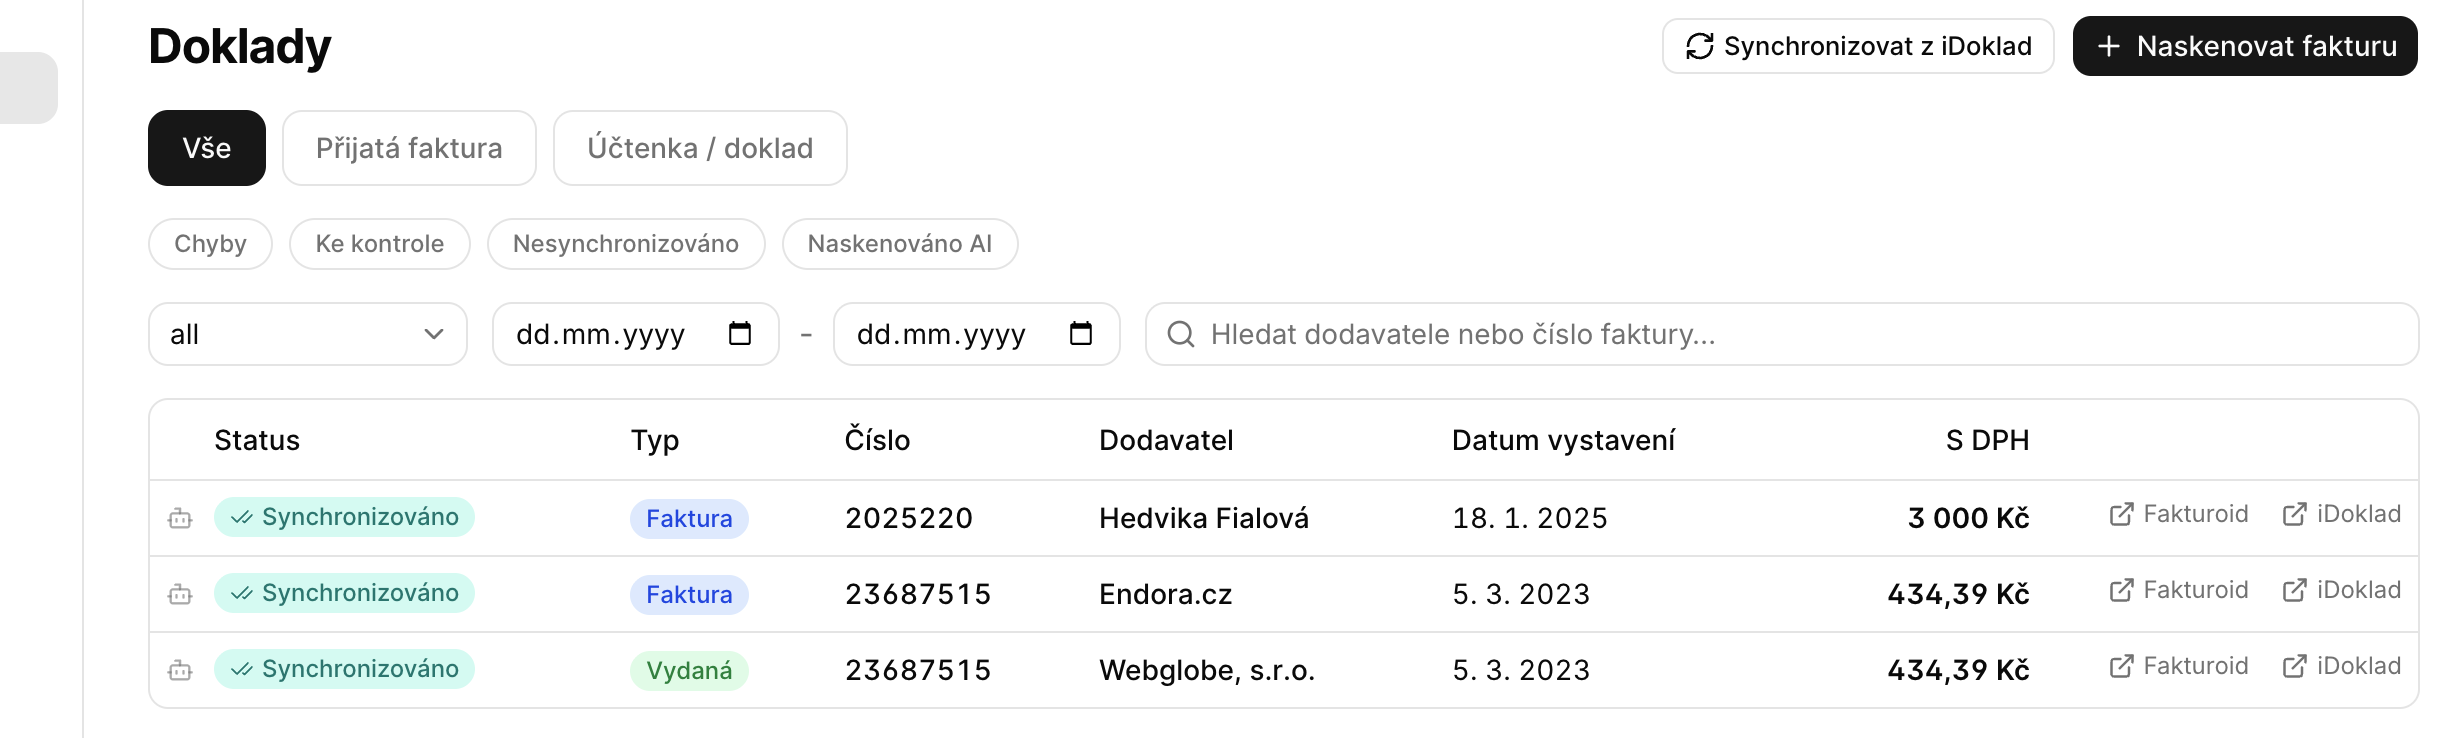
Task: Toggle the Chyby filter chip
Action: click(x=210, y=244)
